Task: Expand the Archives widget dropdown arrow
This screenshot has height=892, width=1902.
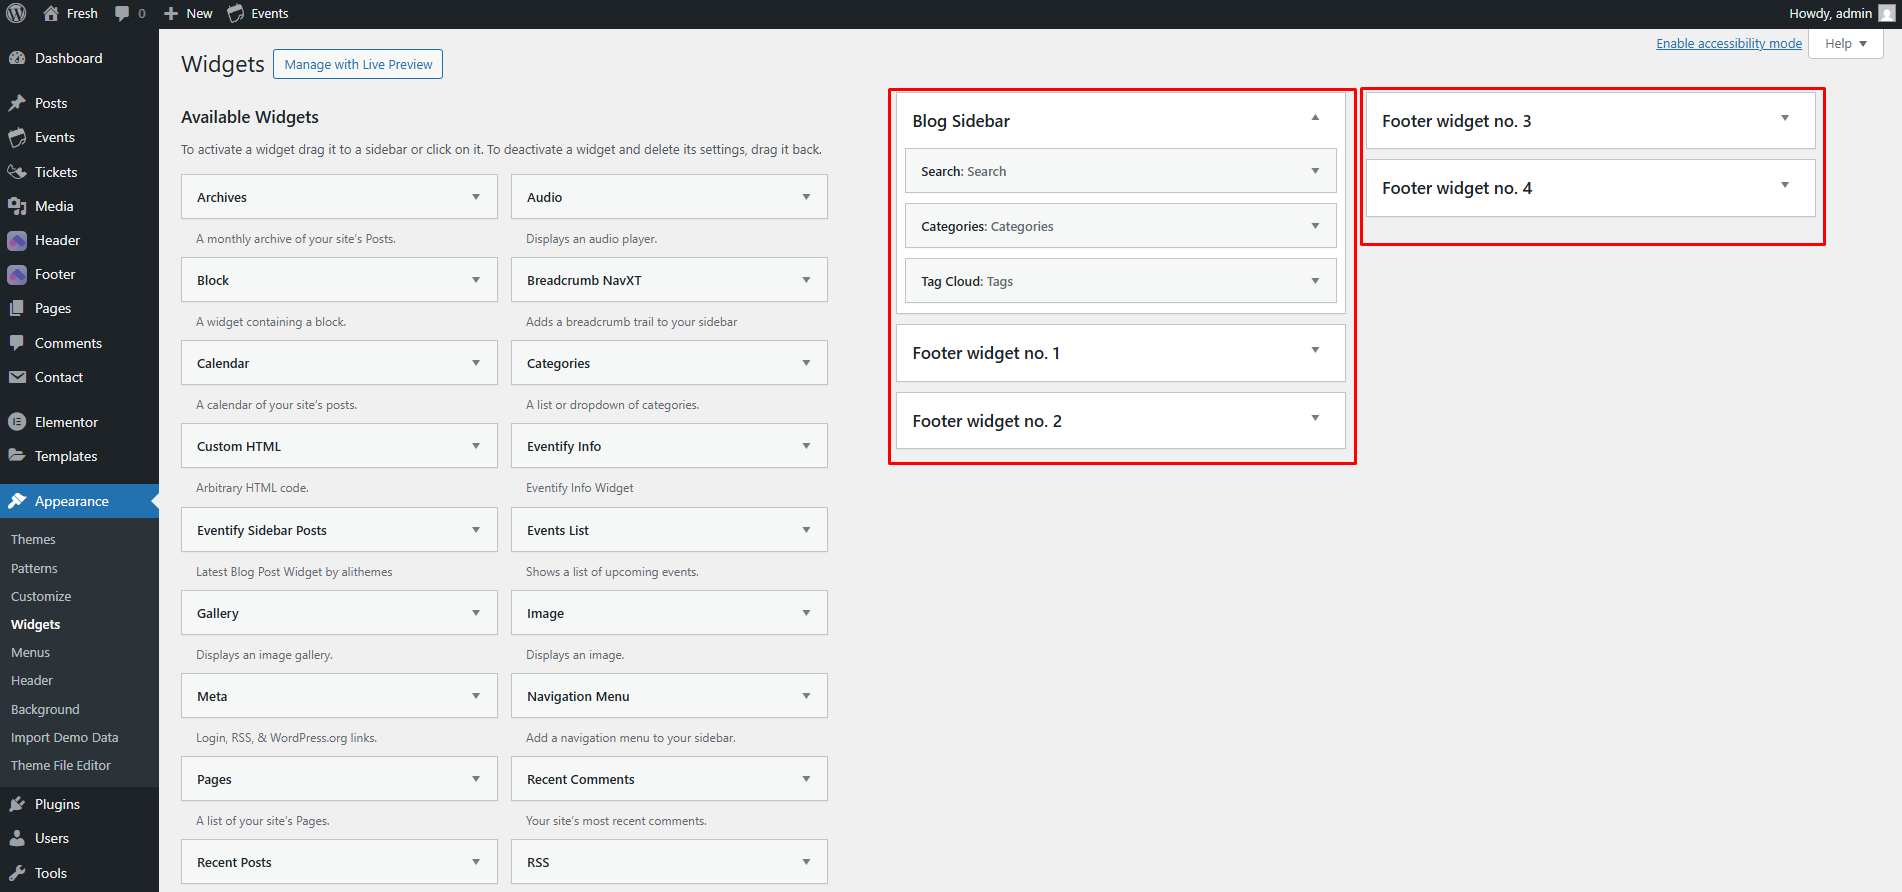Action: pyautogui.click(x=476, y=197)
